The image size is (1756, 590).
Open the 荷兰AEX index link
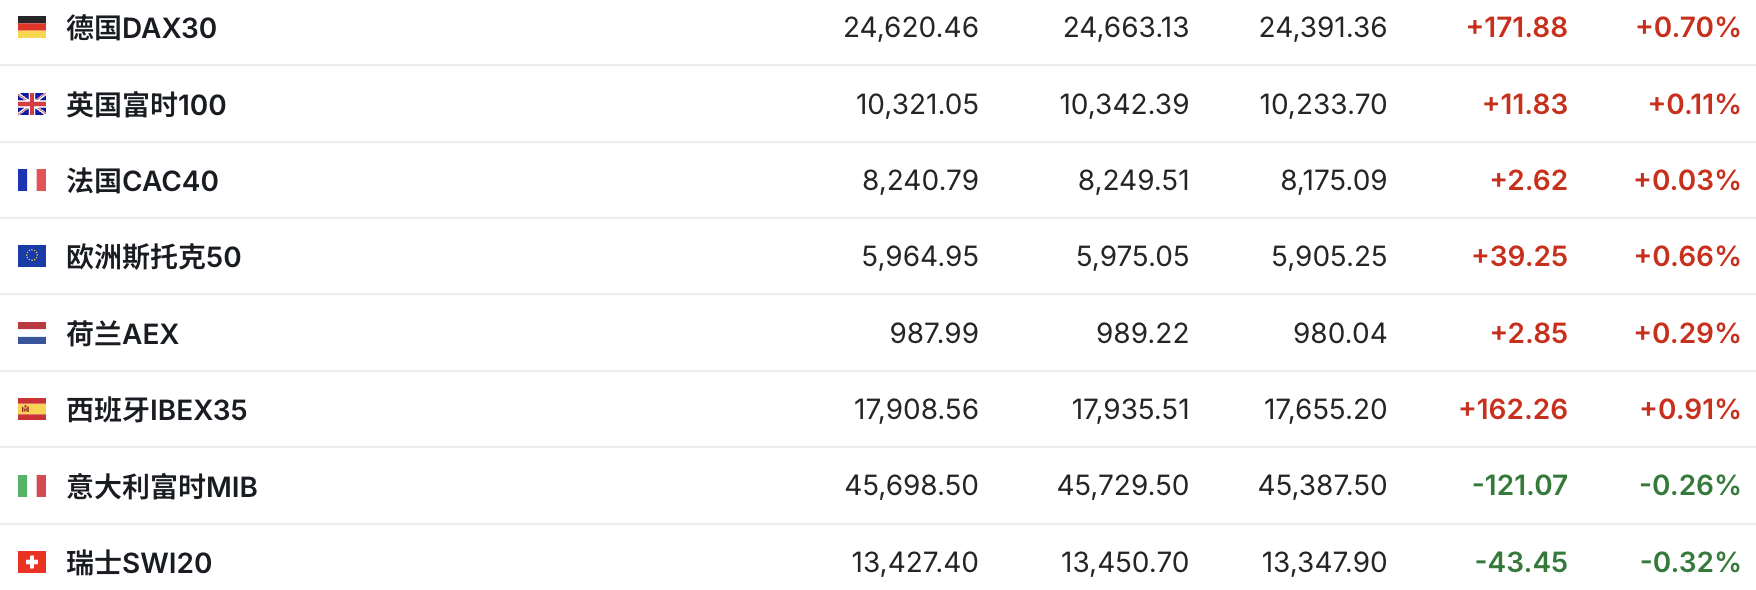point(122,334)
